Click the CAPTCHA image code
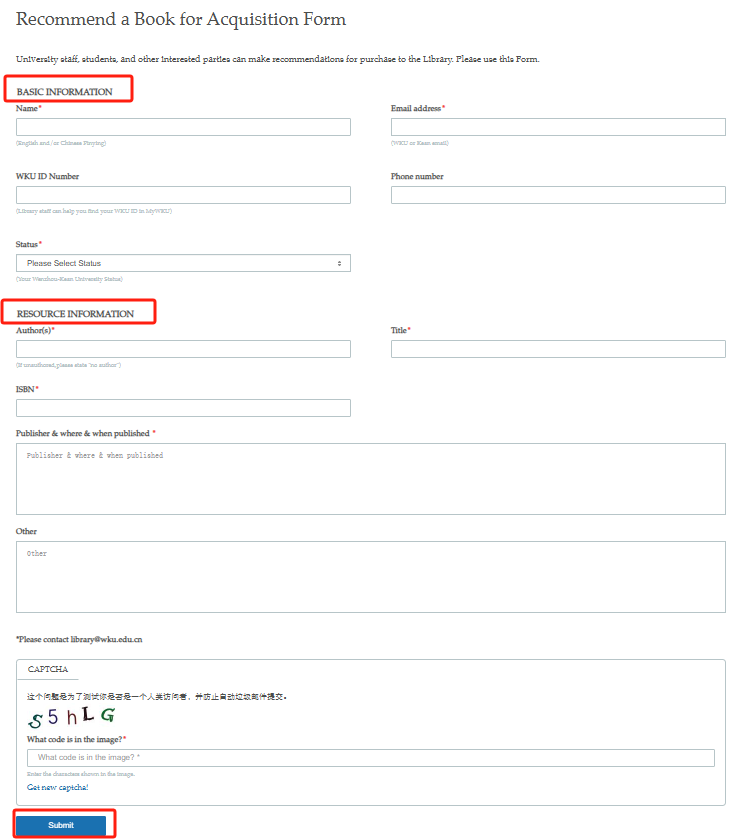 point(71,717)
